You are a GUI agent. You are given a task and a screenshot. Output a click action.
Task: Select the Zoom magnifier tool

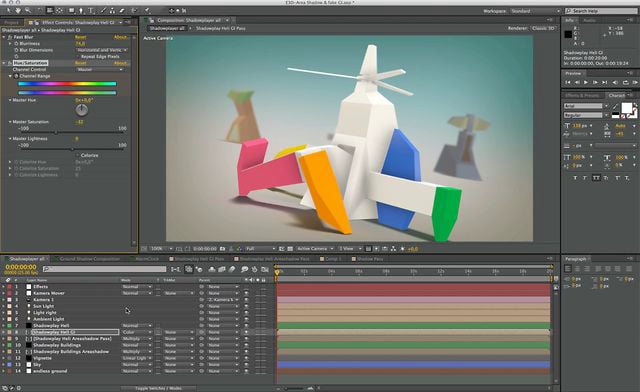point(28,10)
